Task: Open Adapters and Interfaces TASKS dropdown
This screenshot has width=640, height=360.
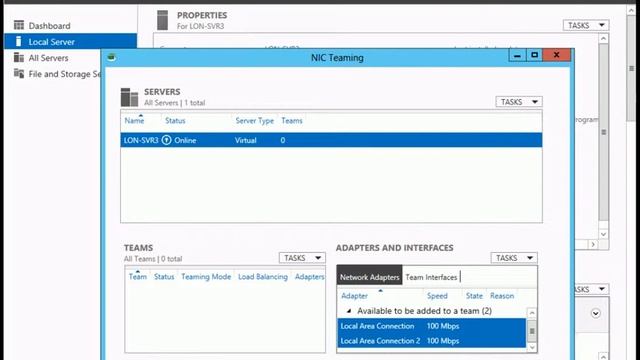Action: pyautogui.click(x=514, y=258)
